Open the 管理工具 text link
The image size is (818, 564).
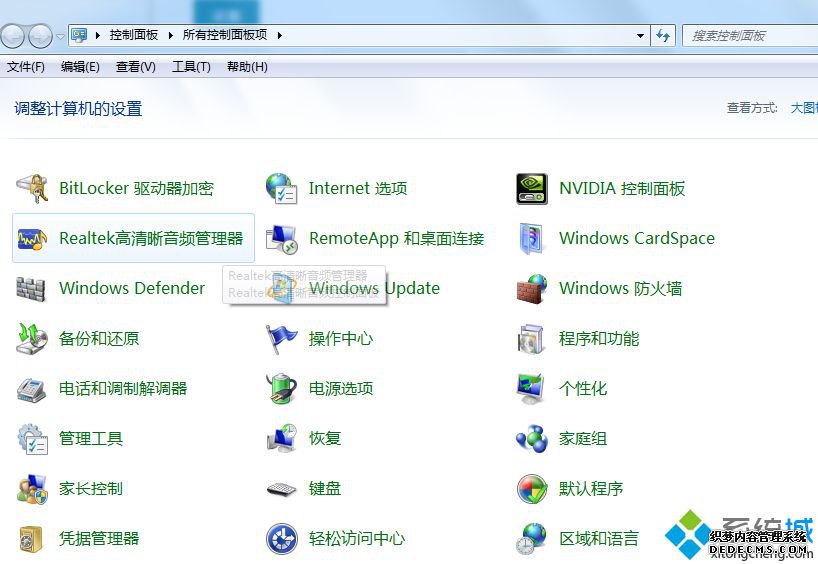click(91, 438)
